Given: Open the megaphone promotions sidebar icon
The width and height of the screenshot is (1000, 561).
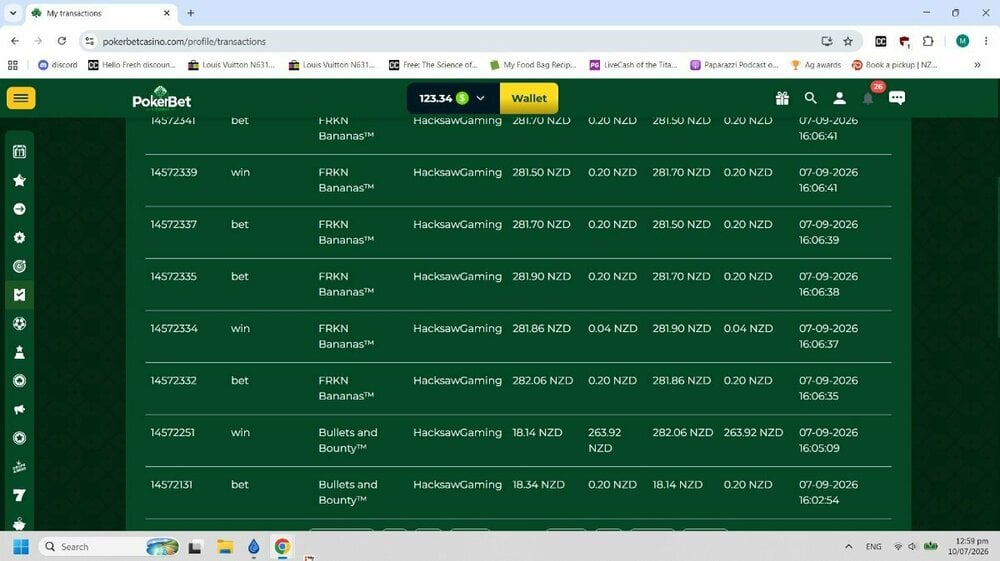Looking at the screenshot, I should tap(20, 409).
